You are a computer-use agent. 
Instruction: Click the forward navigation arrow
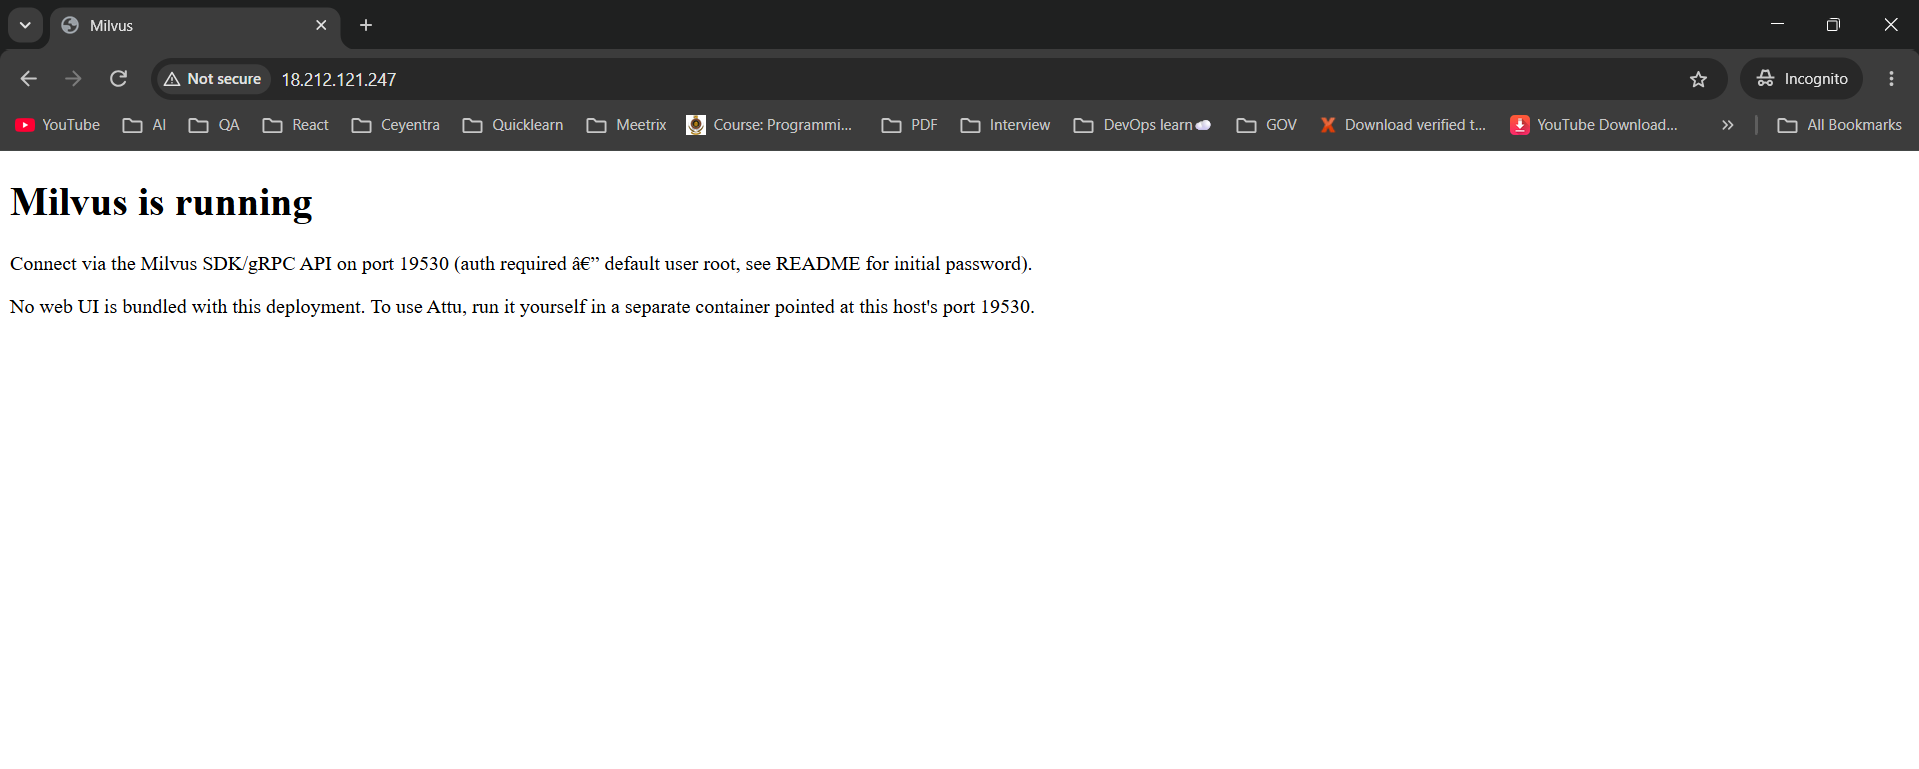point(73,79)
